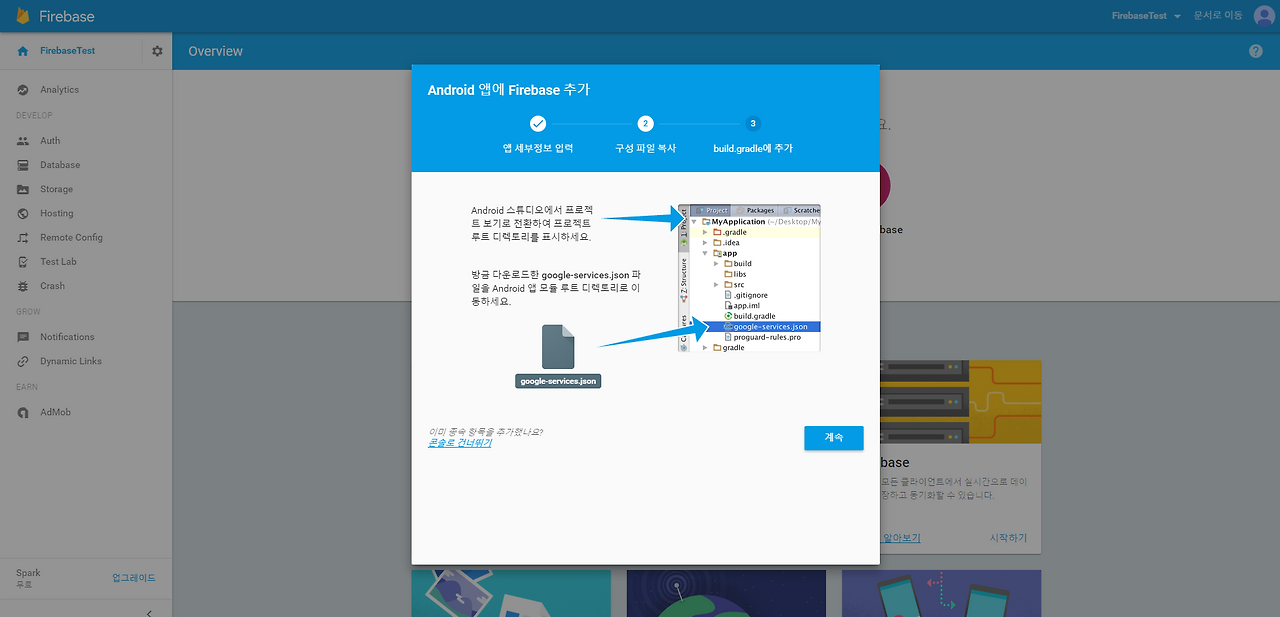Click the google-services.json file label
1280x617 pixels.
tap(559, 381)
